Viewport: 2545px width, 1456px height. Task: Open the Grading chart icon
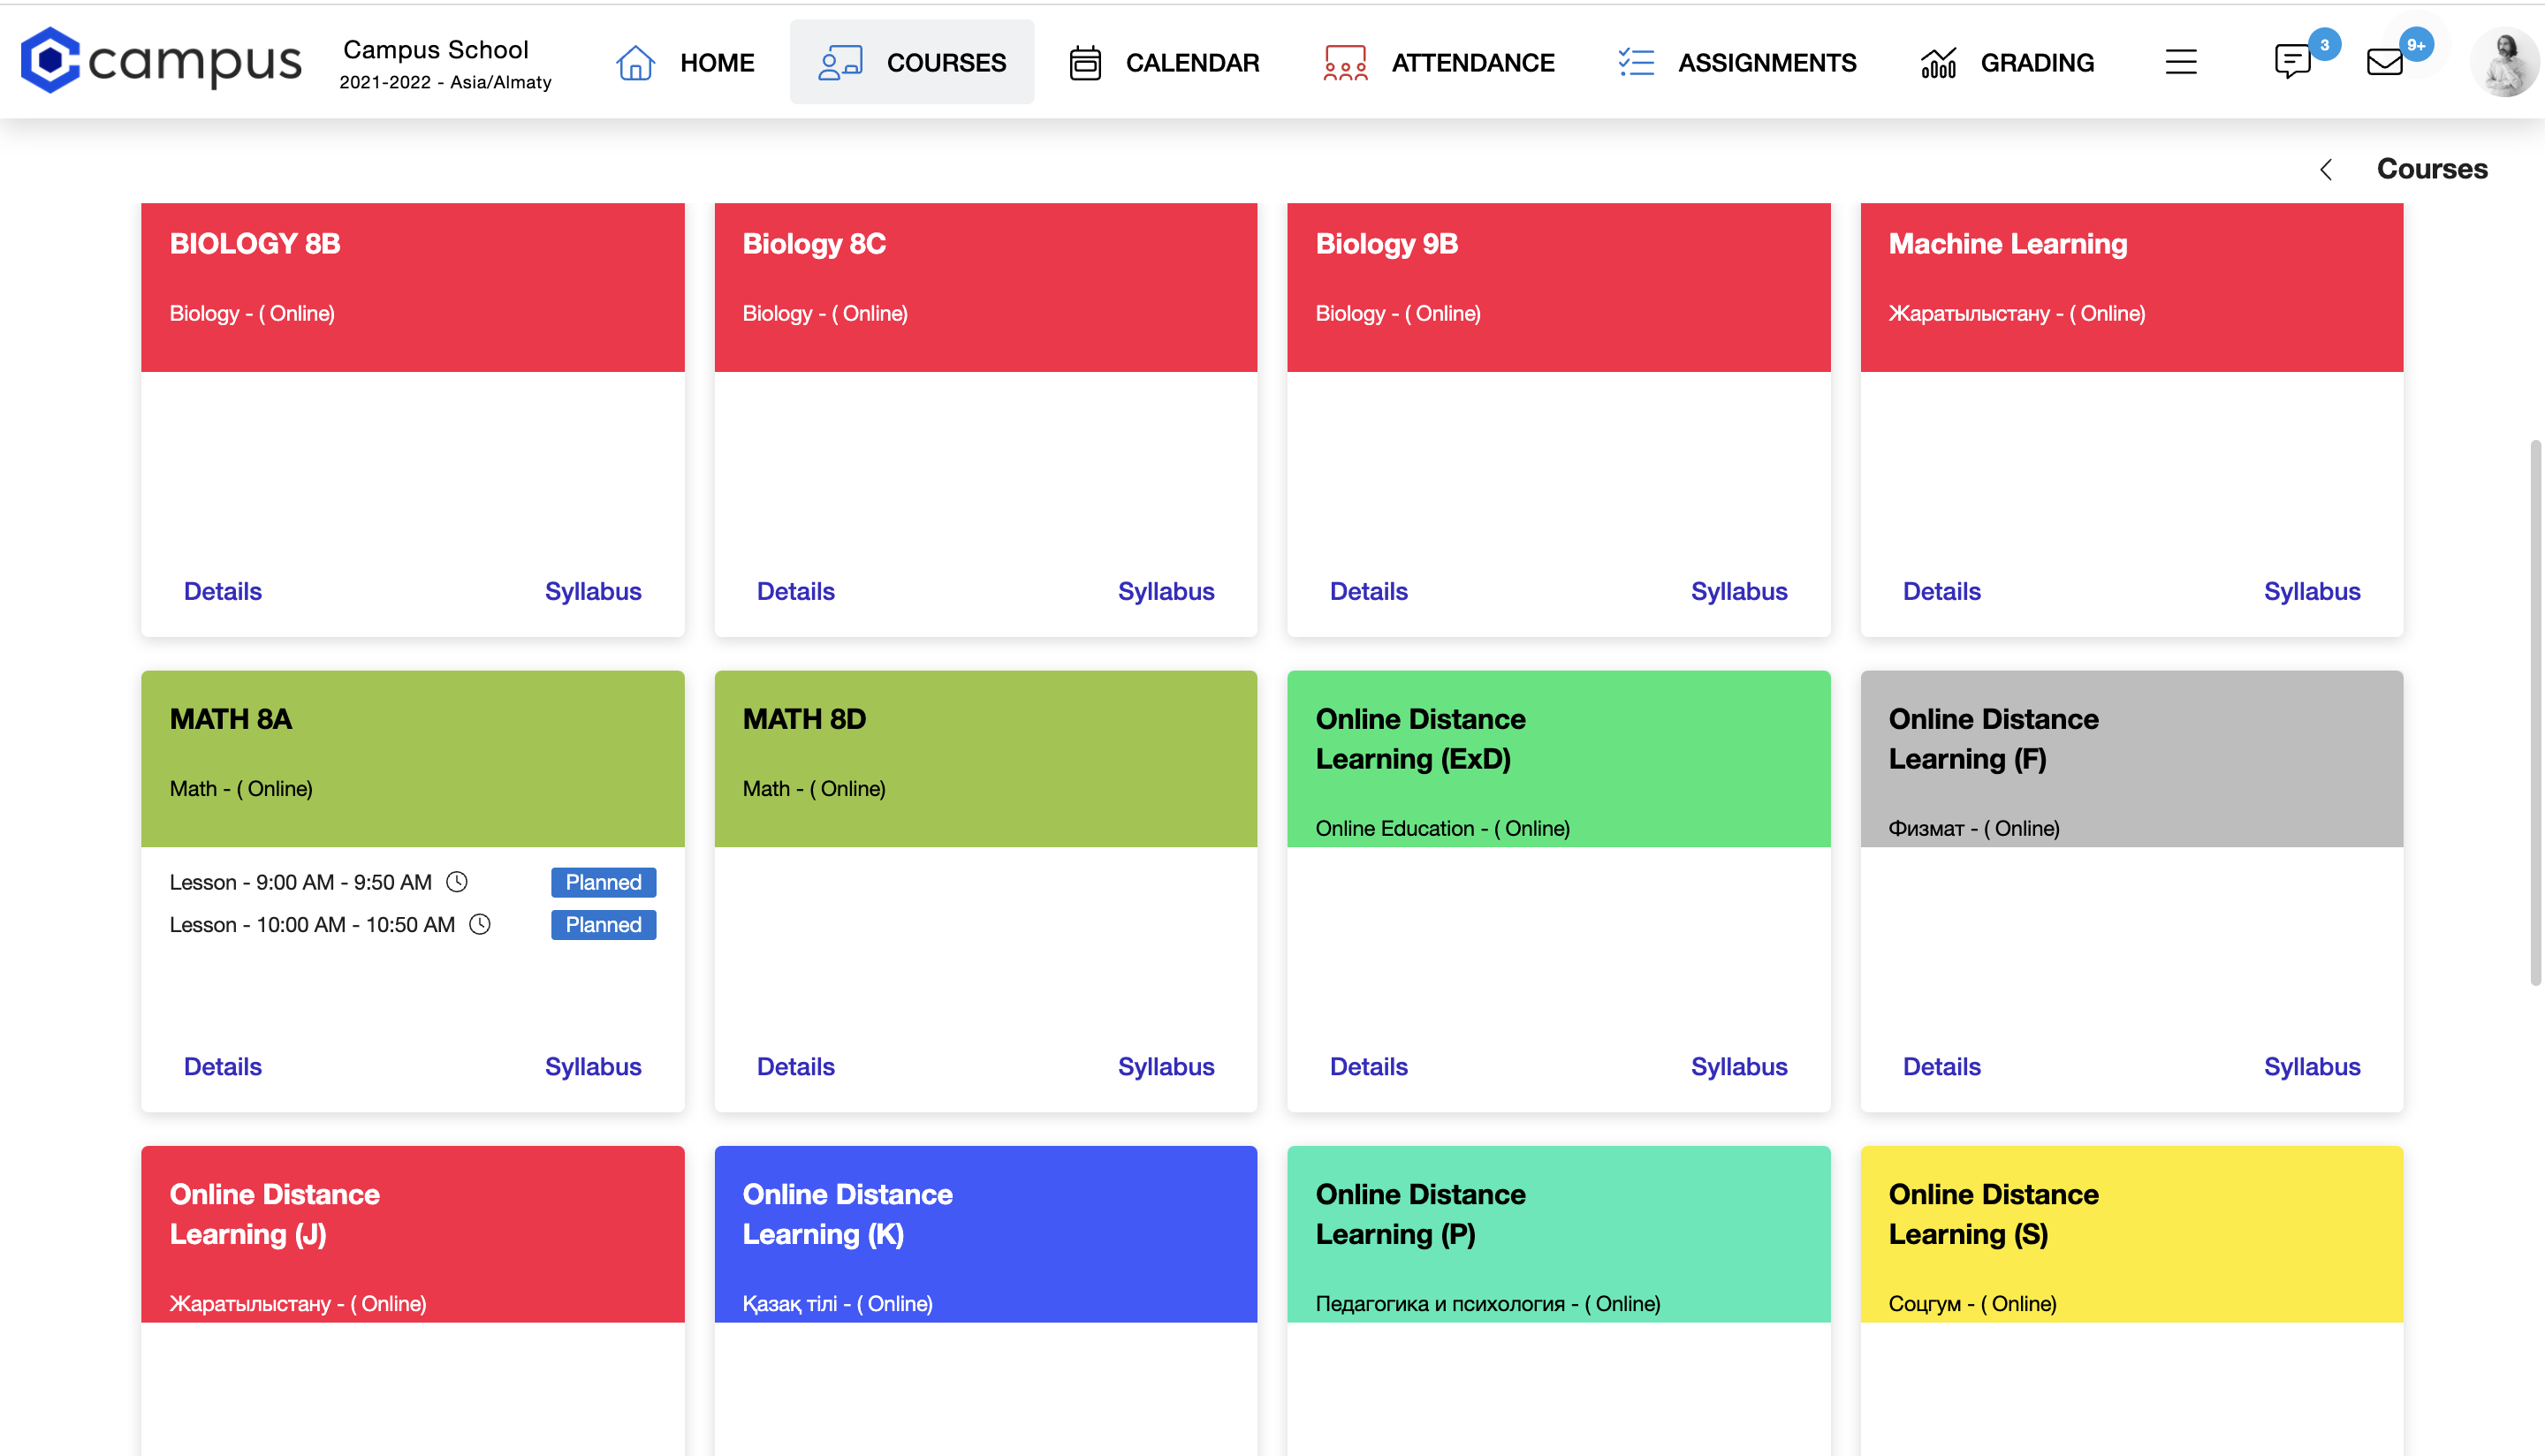(x=1938, y=63)
